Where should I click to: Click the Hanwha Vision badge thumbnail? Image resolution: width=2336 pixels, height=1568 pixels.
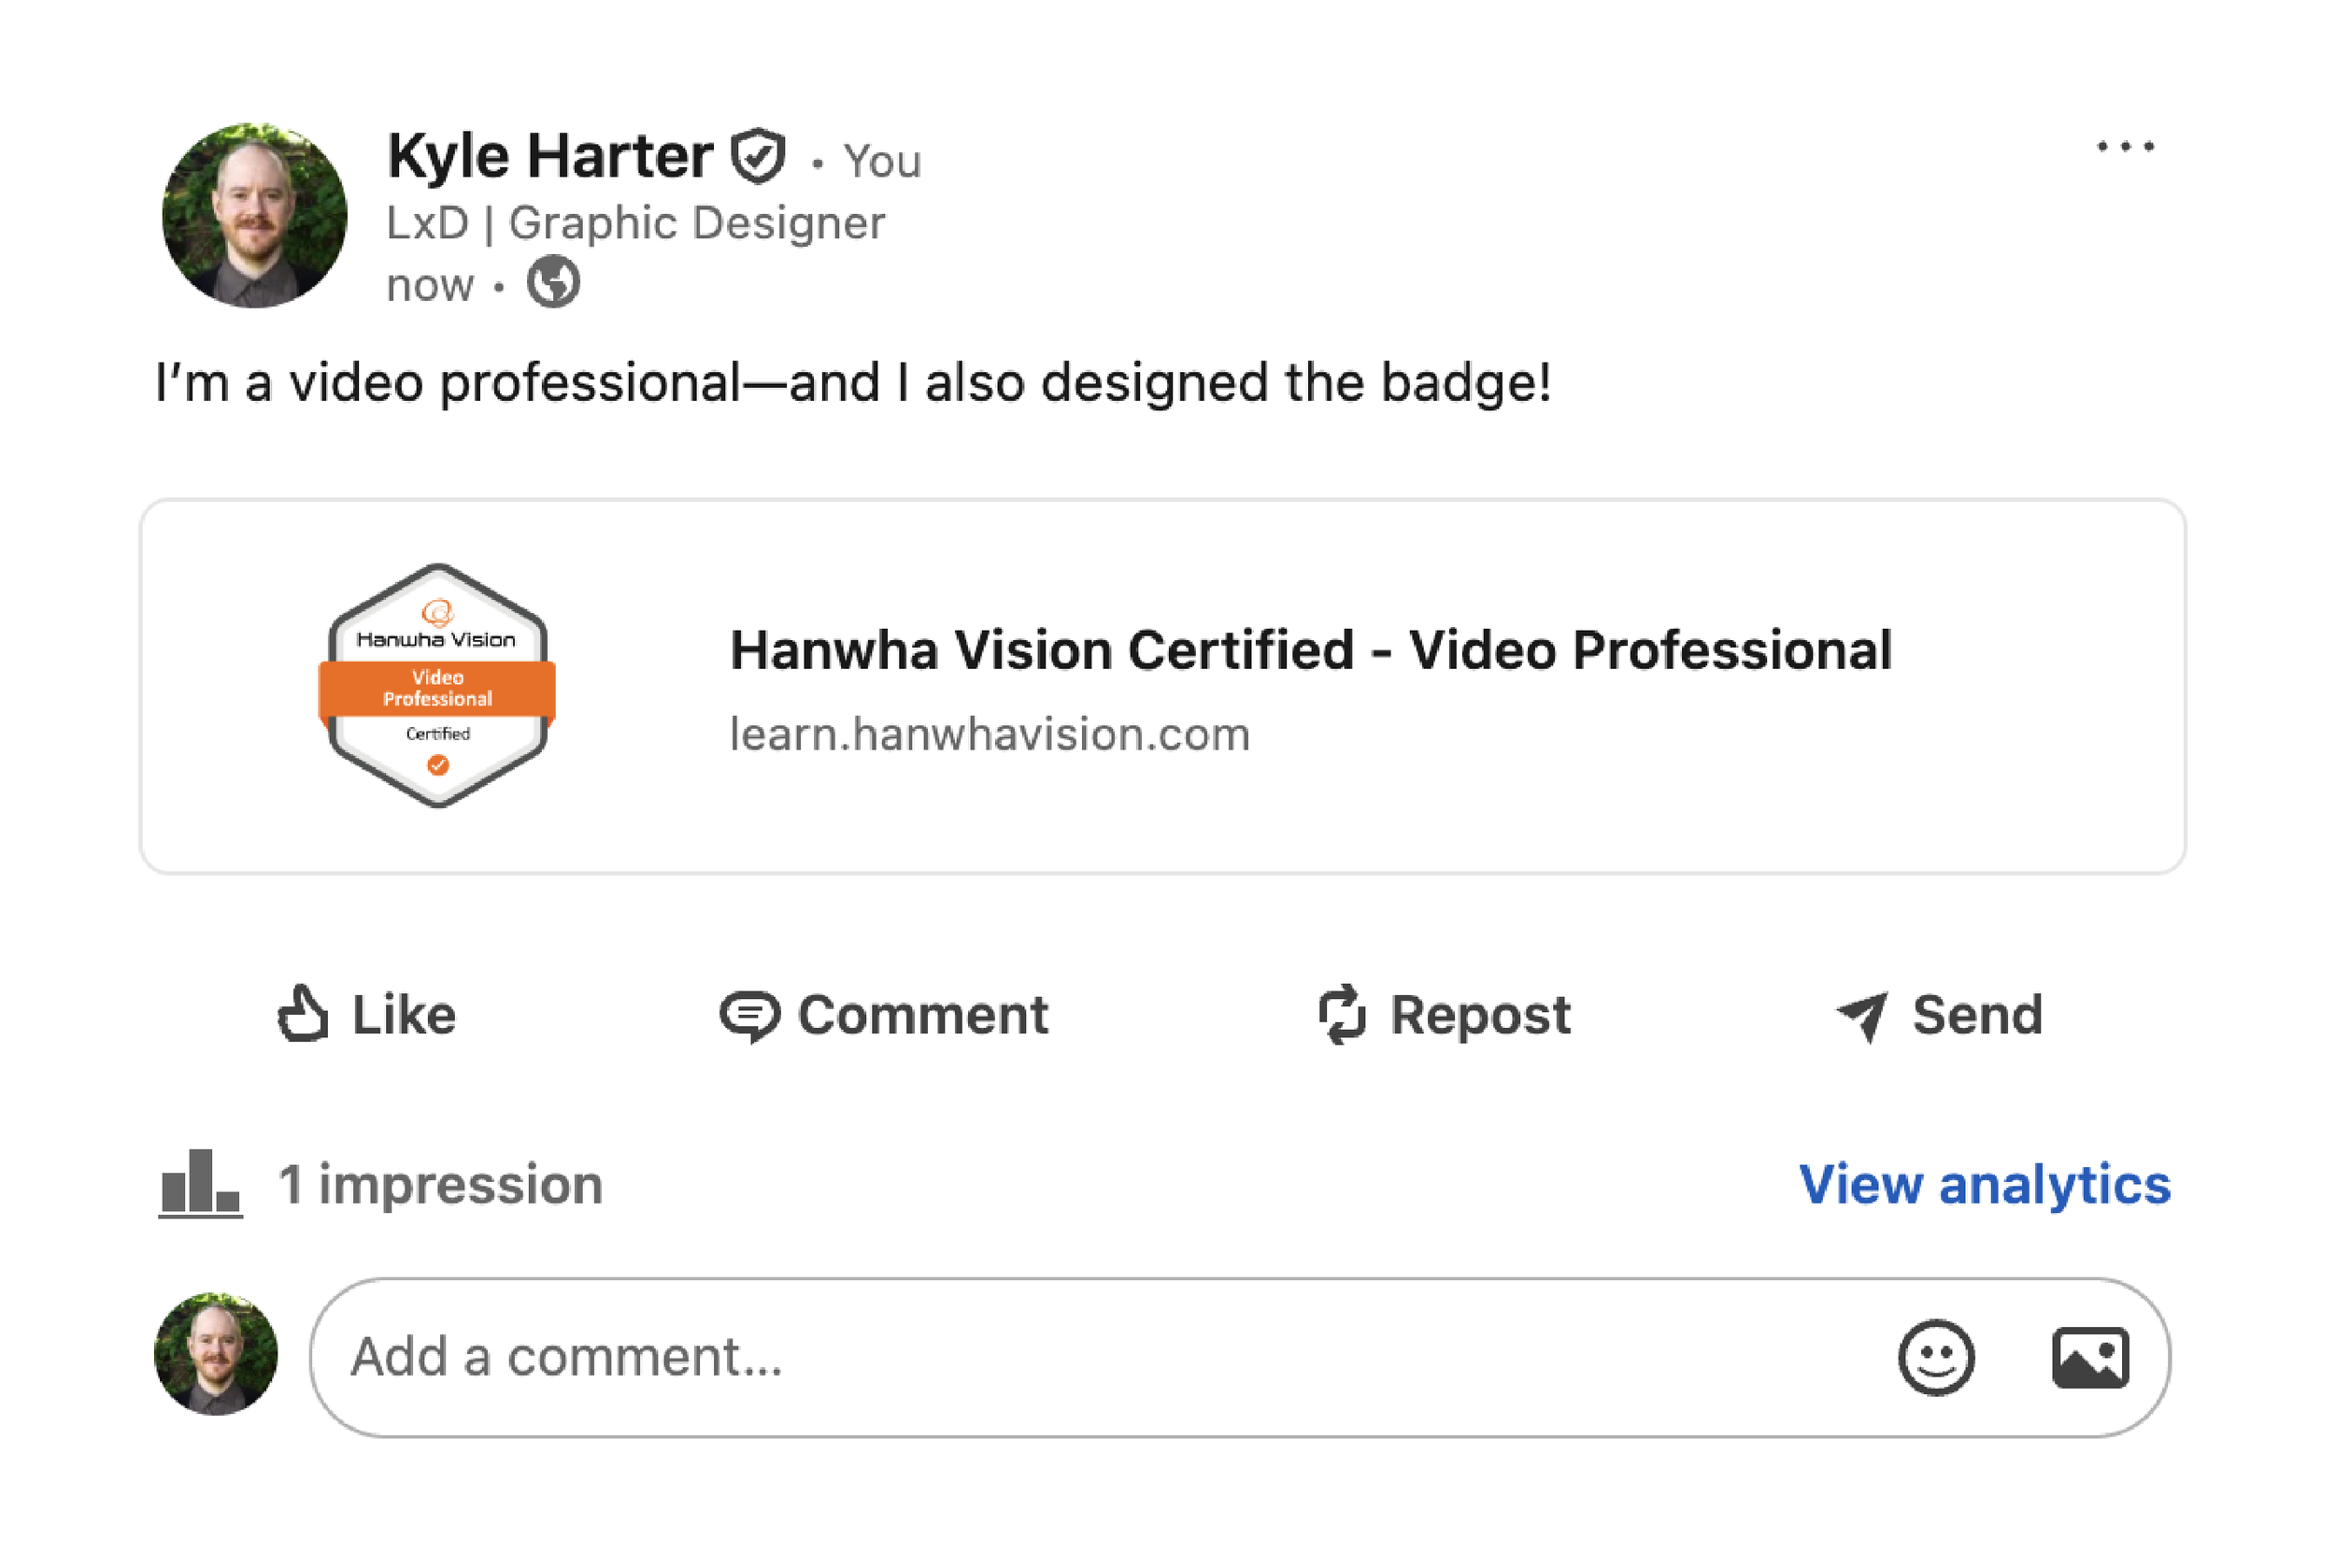click(437, 686)
